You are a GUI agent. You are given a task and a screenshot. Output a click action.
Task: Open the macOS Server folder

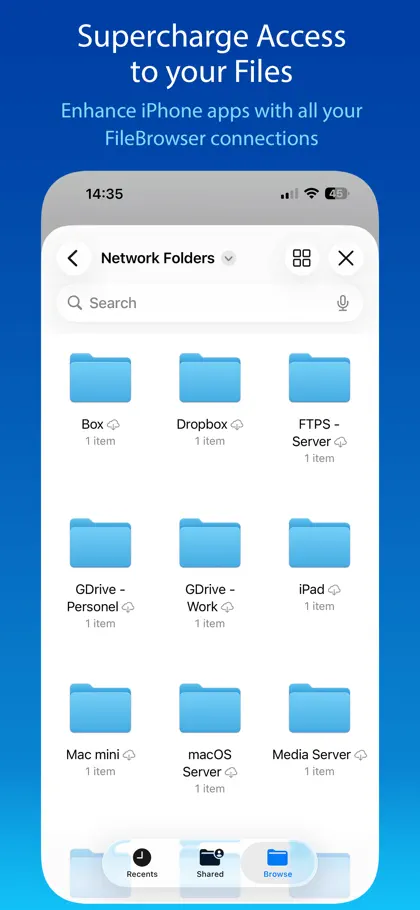(210, 709)
